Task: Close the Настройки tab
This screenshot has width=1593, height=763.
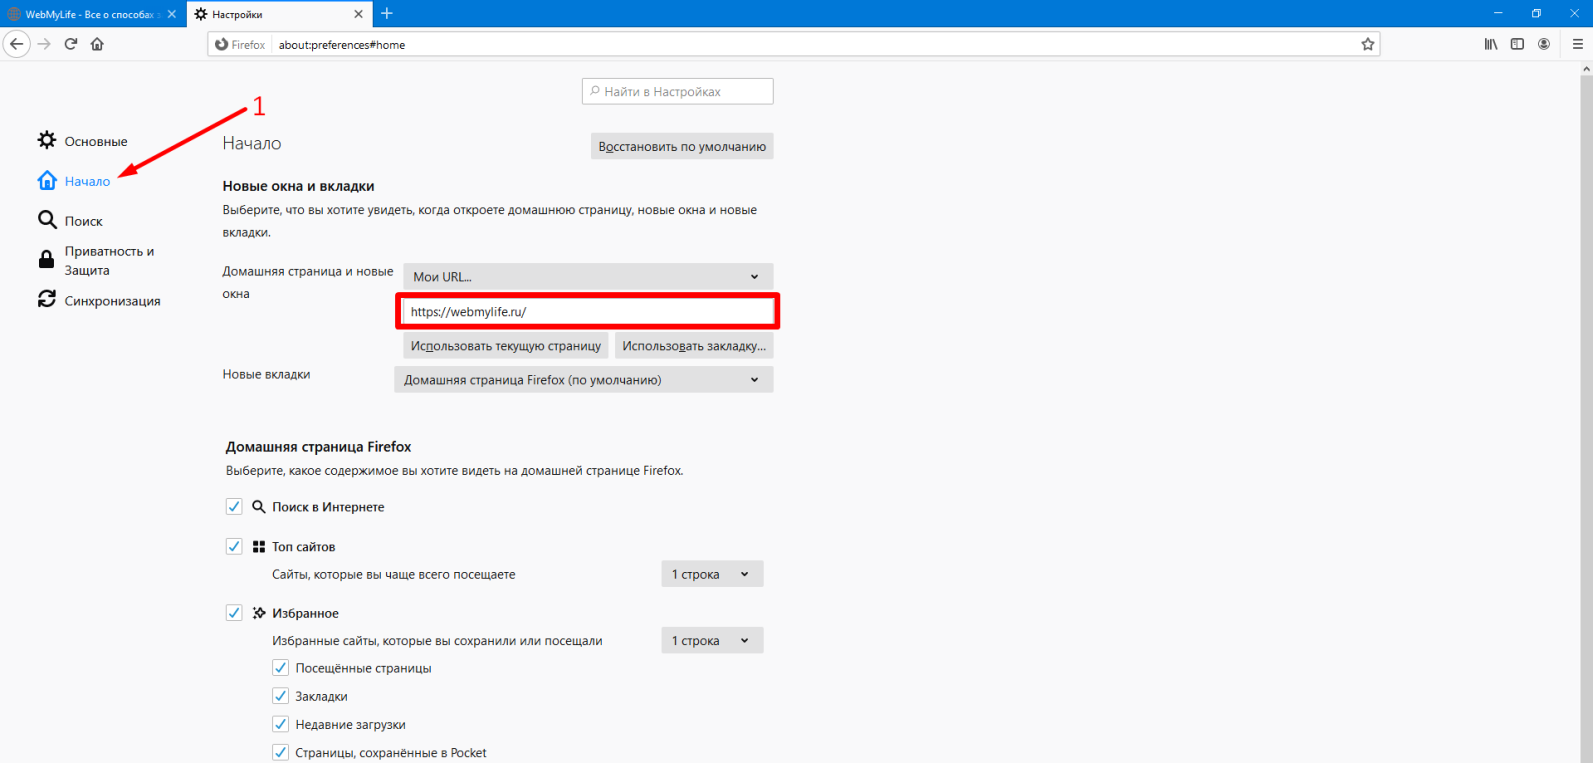Action: click(x=359, y=14)
